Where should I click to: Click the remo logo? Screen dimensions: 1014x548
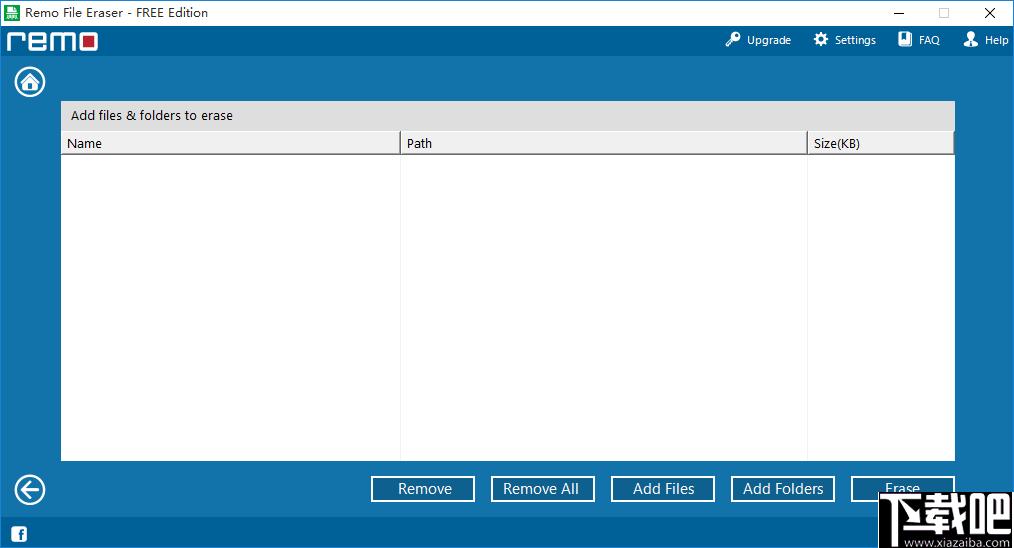[52, 41]
